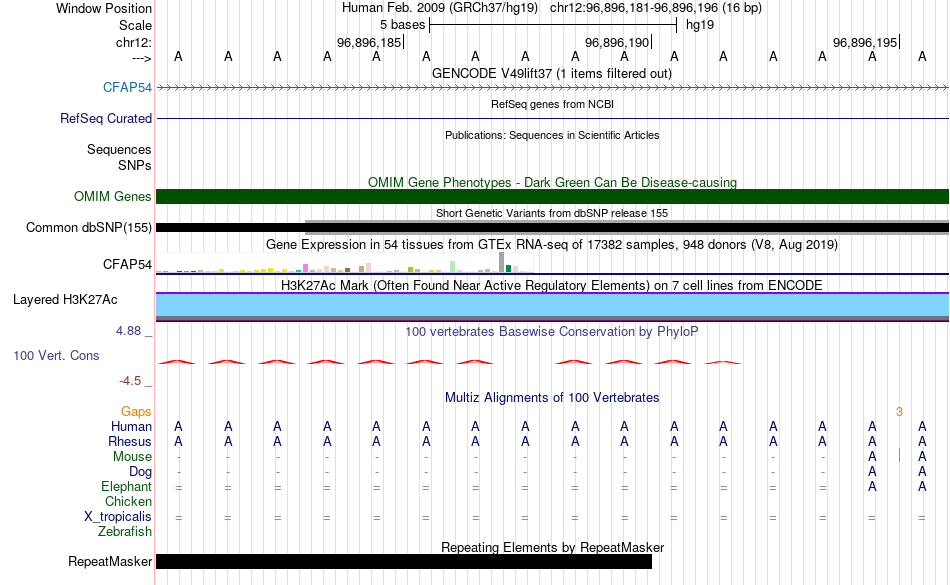This screenshot has width=950, height=585.
Task: Click the 4.88 PhyloP upper limit value
Action: tap(128, 331)
